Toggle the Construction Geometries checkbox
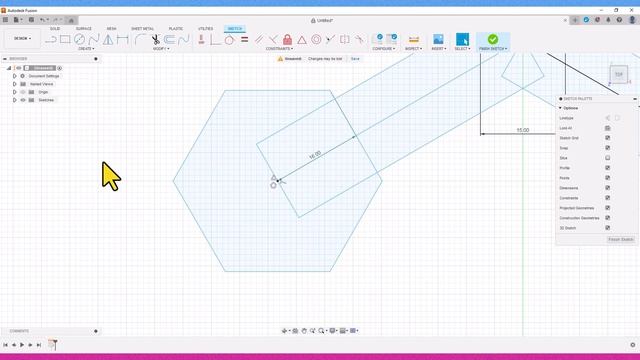This screenshot has width=640, height=360. pos(607,218)
